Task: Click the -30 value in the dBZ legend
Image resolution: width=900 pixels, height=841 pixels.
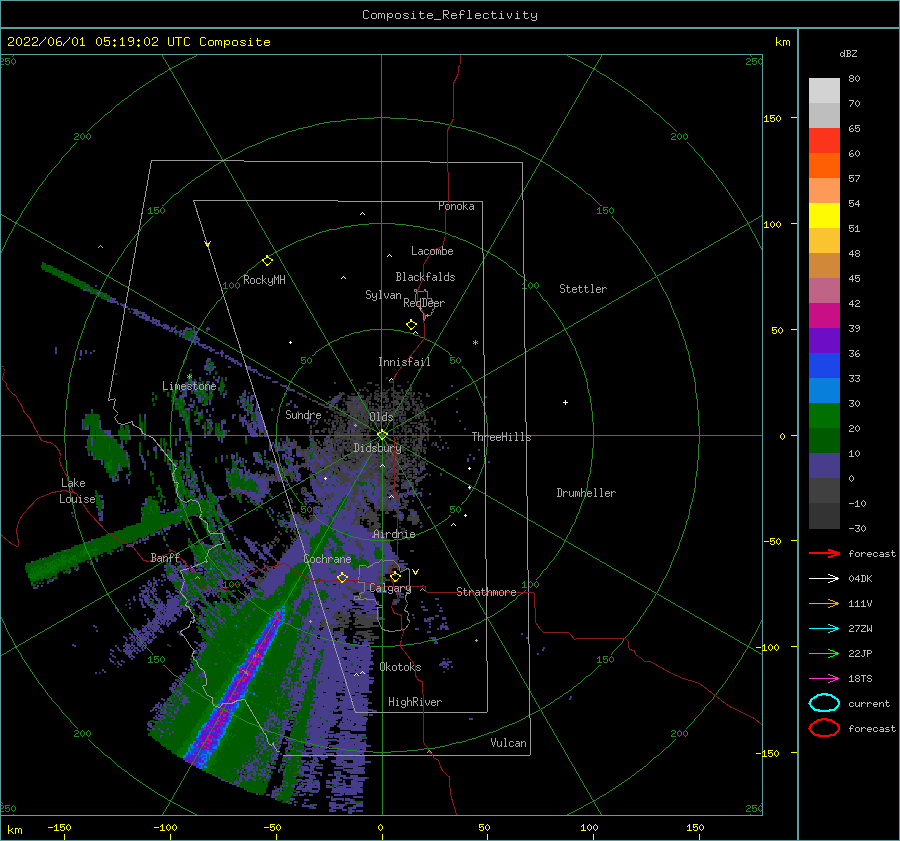Action: [857, 528]
